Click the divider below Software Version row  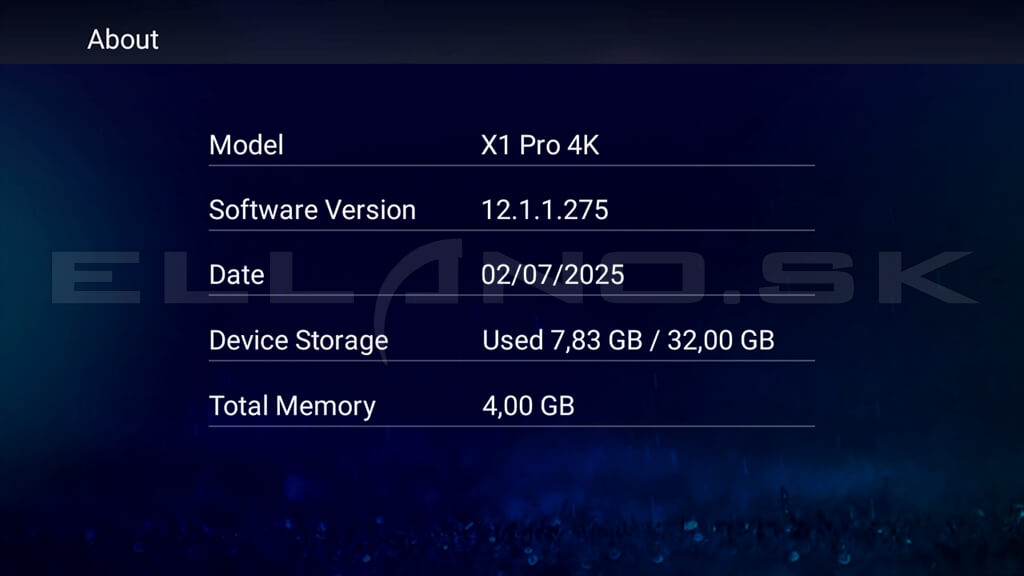tap(511, 230)
